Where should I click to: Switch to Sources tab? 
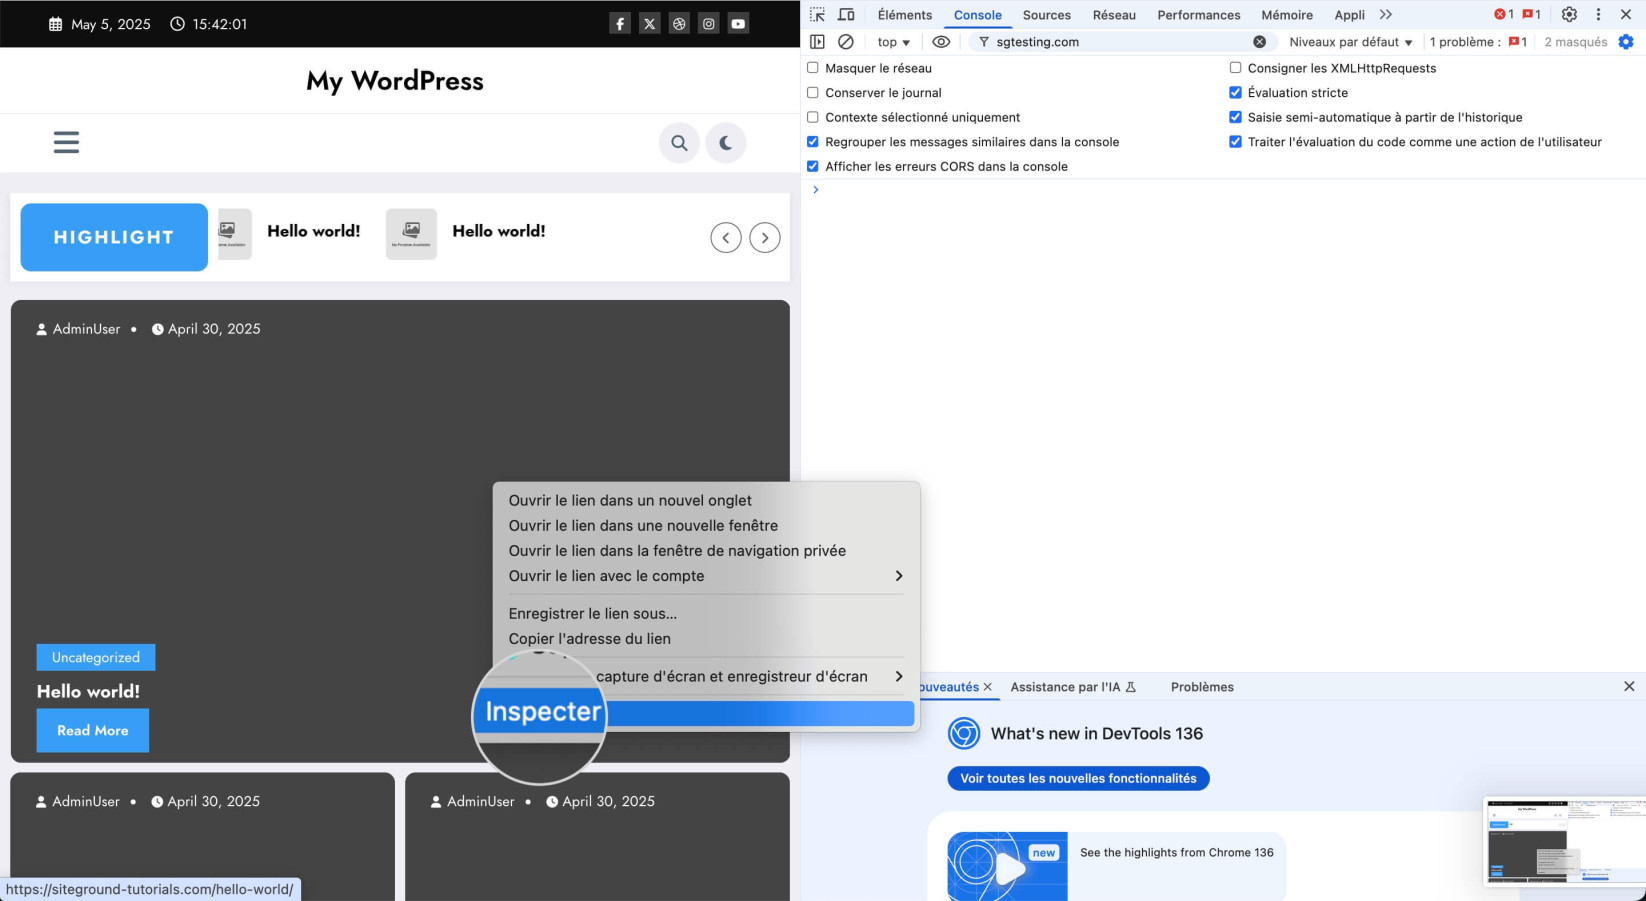[x=1047, y=15]
